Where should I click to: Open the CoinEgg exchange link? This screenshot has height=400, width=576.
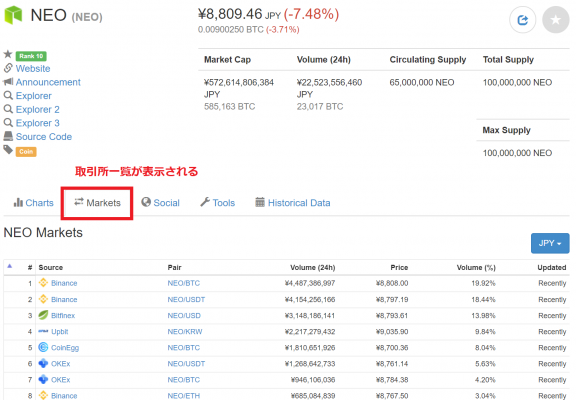pos(65,348)
